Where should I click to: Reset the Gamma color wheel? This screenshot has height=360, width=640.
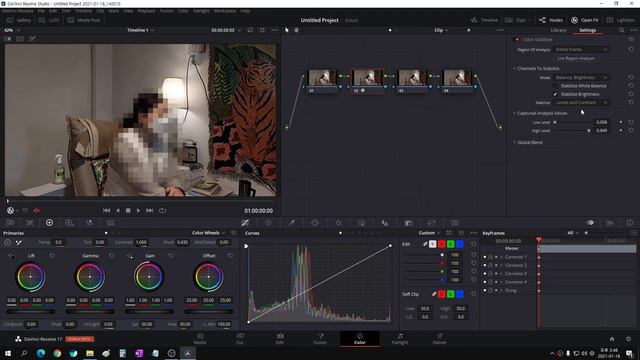111,256
